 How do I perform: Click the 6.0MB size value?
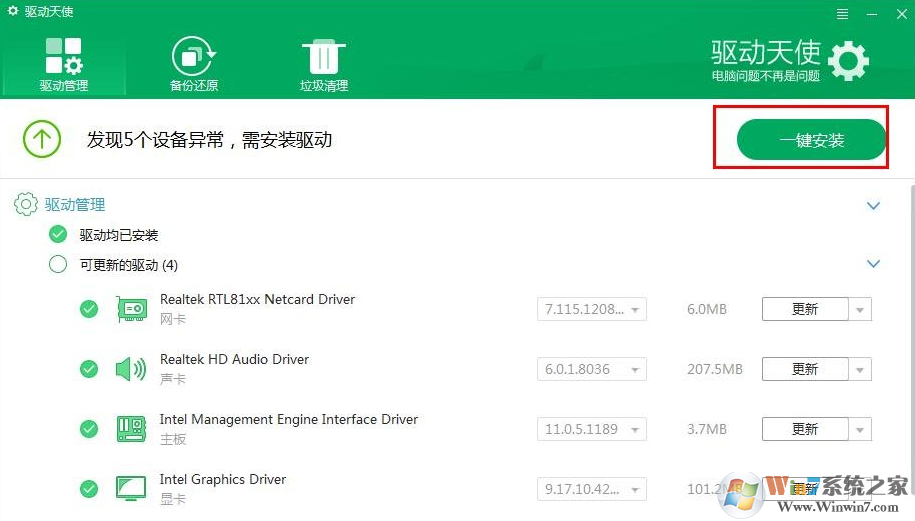click(707, 309)
